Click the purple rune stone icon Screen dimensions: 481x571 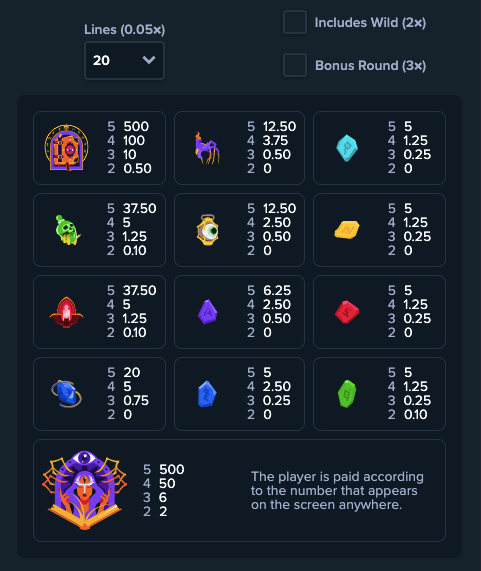click(208, 312)
